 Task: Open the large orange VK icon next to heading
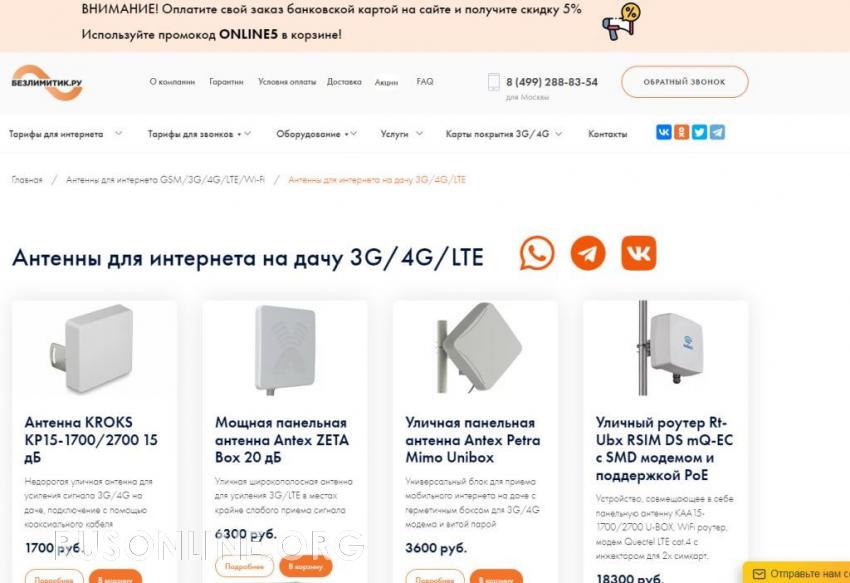click(639, 253)
